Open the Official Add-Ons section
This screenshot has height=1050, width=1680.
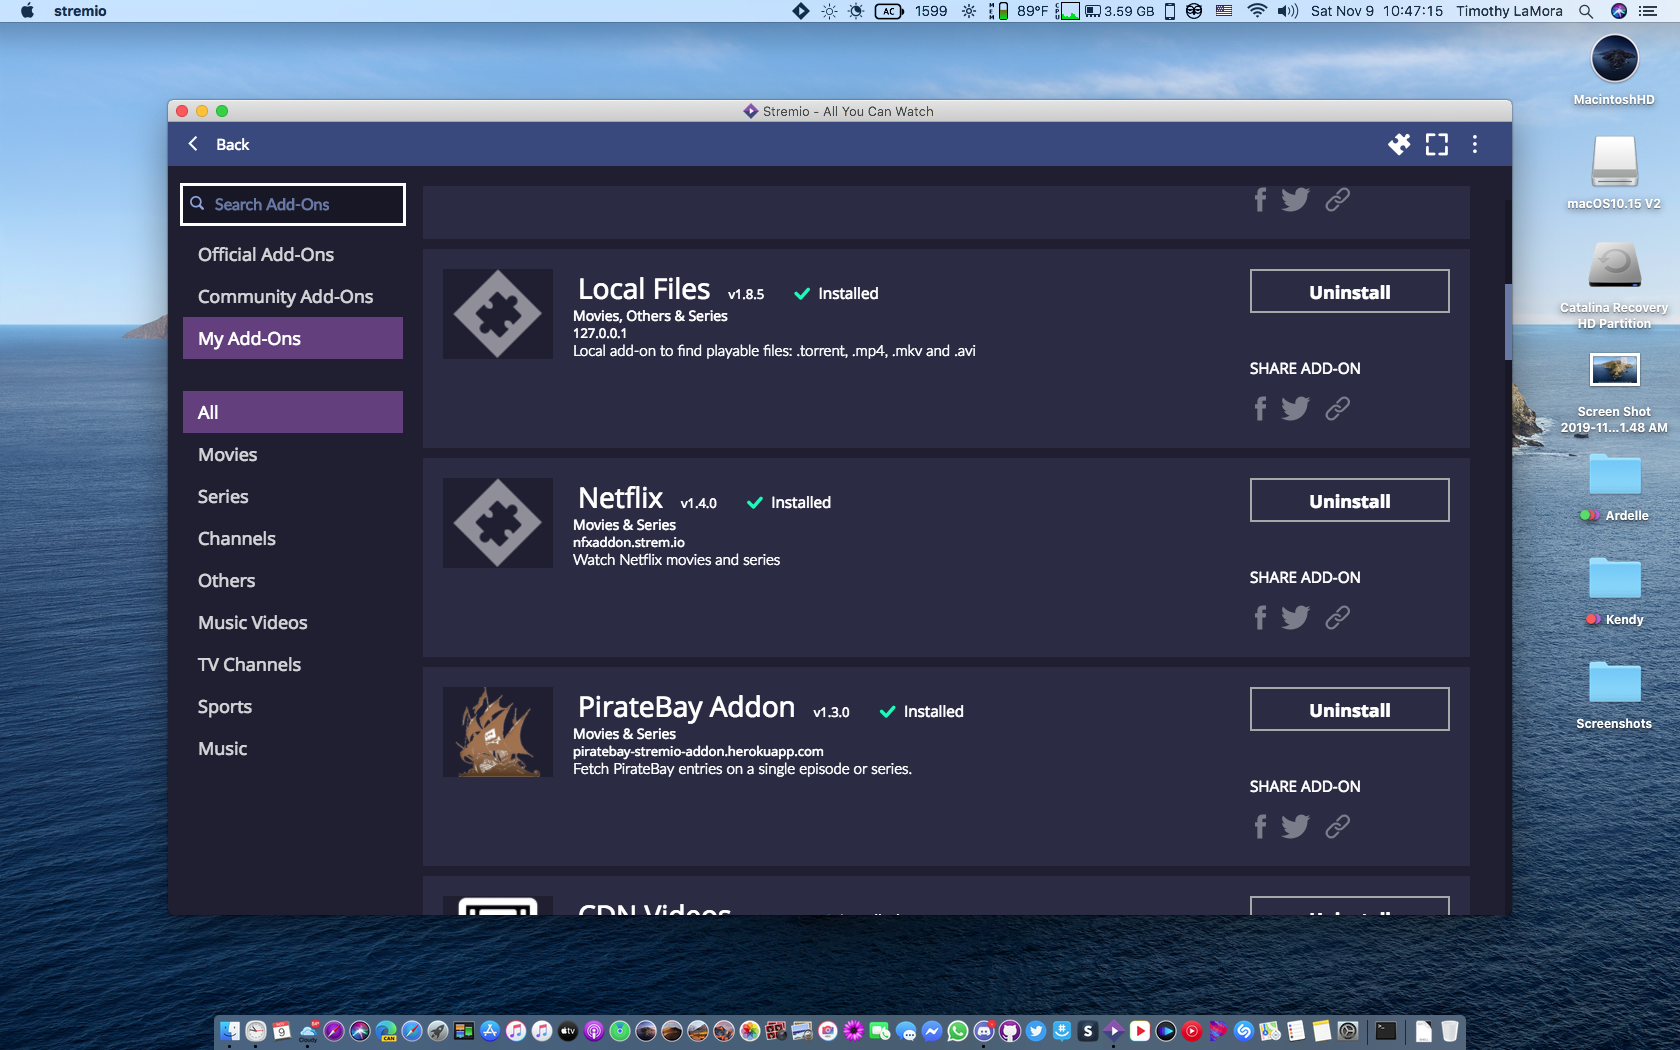(293, 255)
